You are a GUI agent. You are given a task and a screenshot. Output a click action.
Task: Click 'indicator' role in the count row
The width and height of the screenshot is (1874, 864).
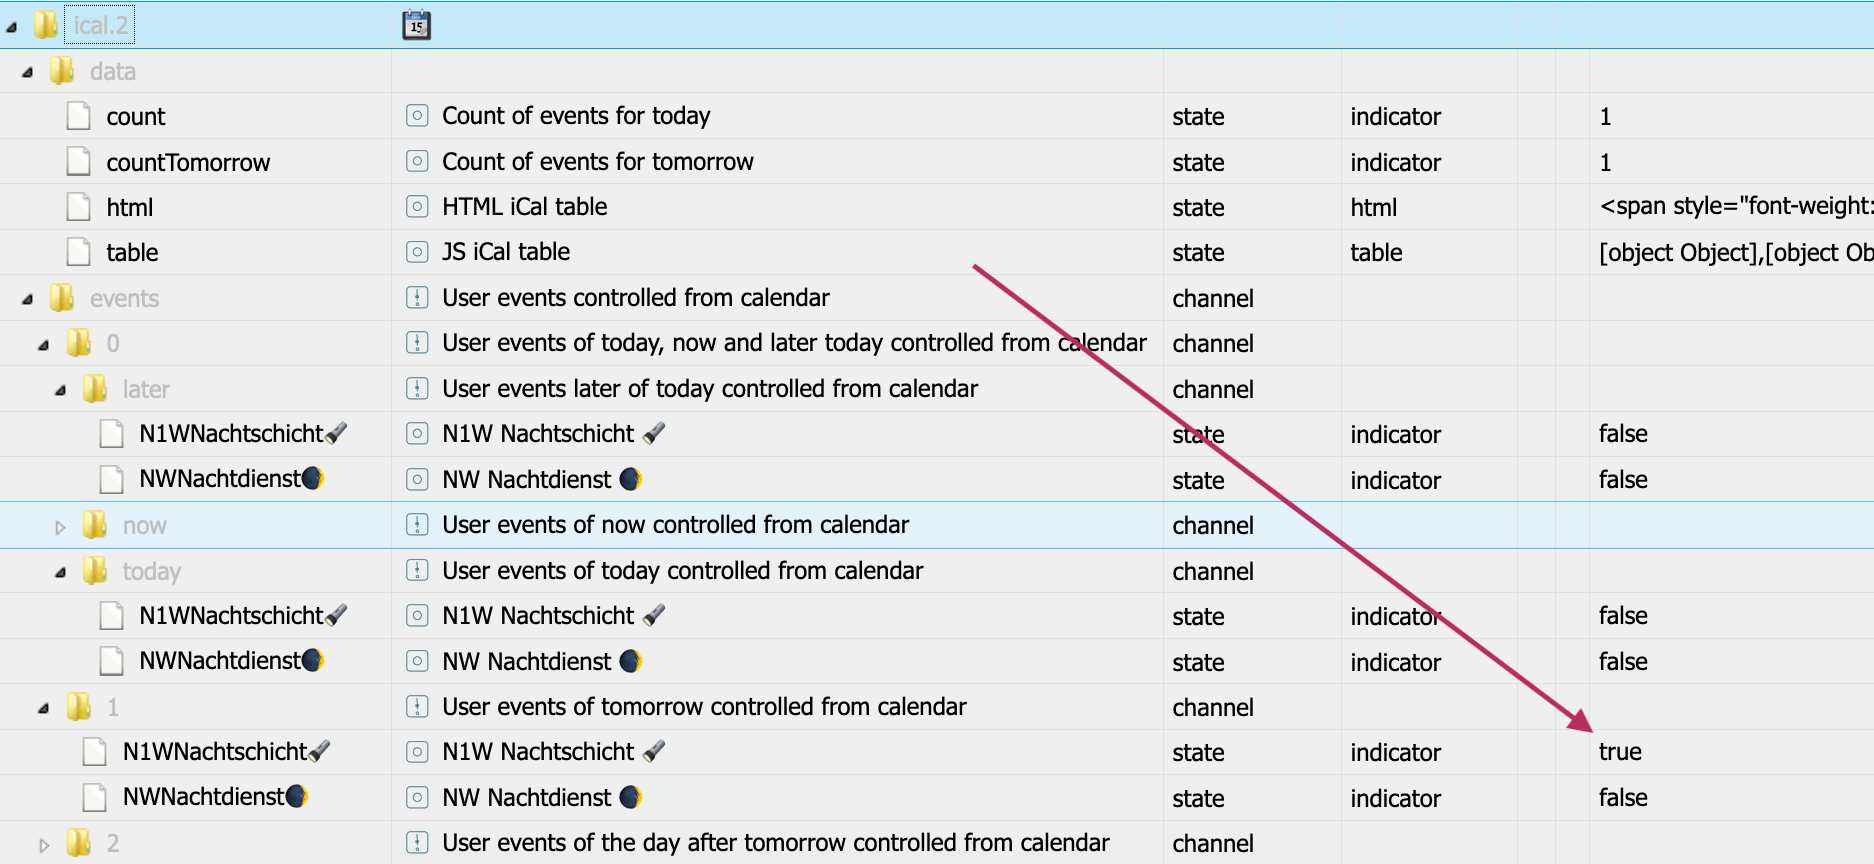coord(1396,117)
